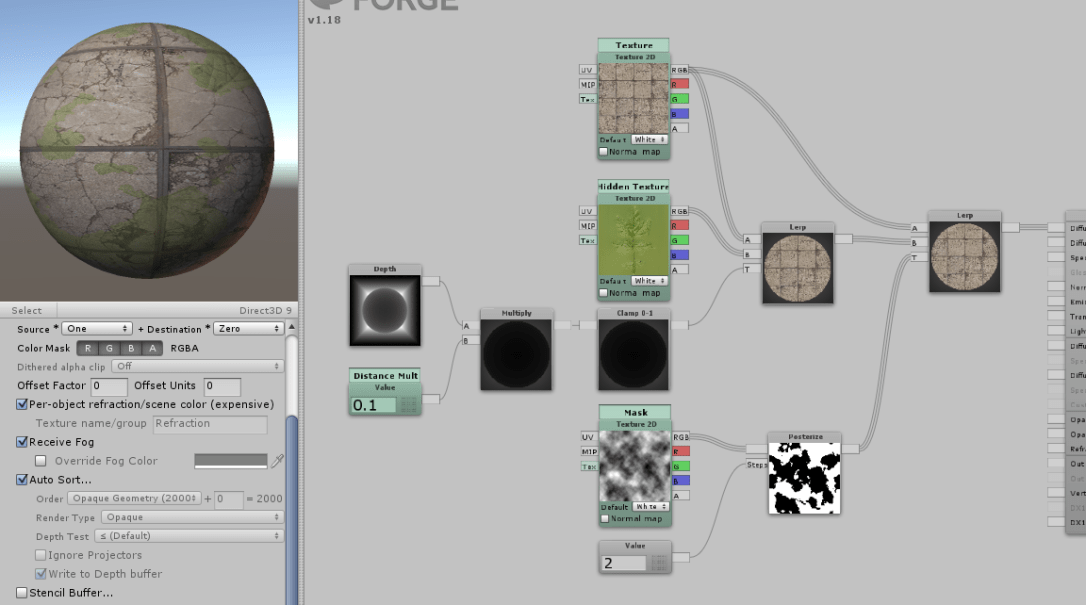
Task: Click the green G output of Hidden Texture node
Action: coord(680,240)
